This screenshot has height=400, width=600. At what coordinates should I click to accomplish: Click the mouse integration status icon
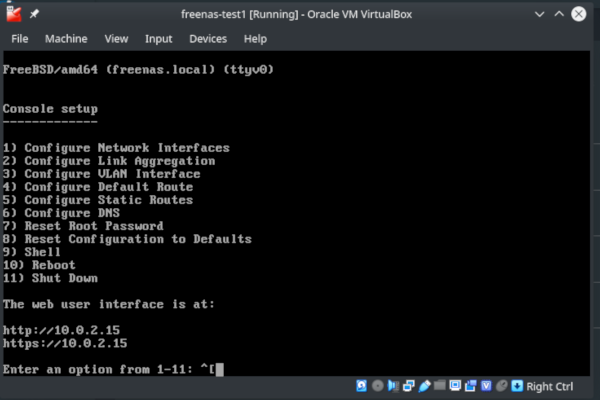click(501, 386)
